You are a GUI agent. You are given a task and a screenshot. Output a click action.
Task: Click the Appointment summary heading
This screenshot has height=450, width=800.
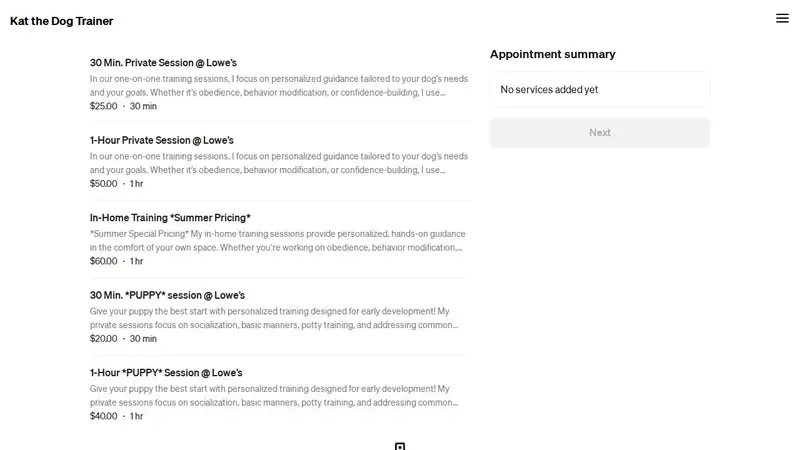[x=553, y=54]
